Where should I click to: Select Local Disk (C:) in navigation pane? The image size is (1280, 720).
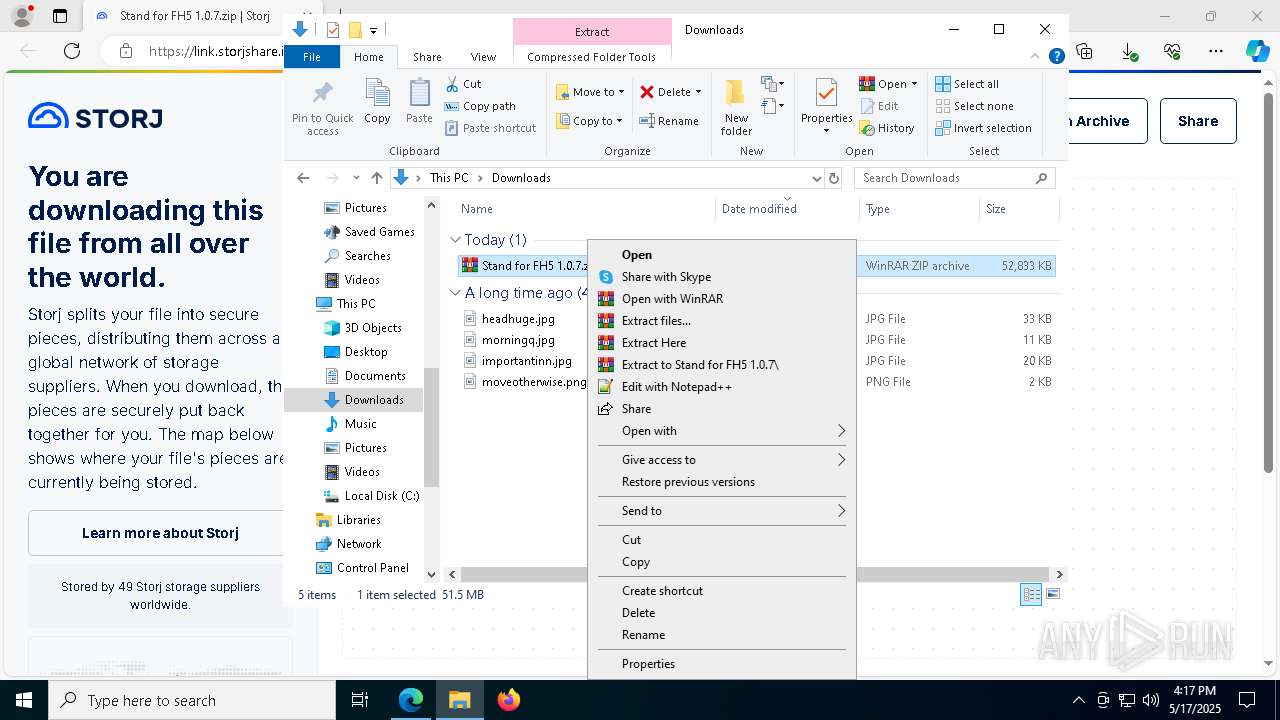[371, 496]
